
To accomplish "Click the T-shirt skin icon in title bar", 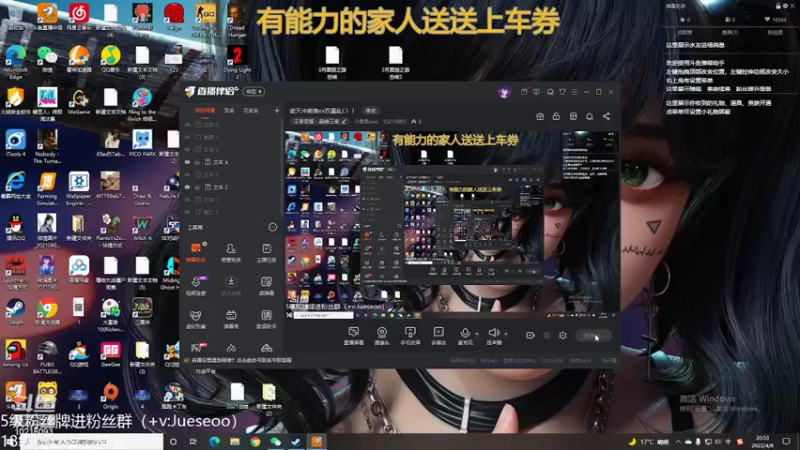I will pyautogui.click(x=562, y=92).
